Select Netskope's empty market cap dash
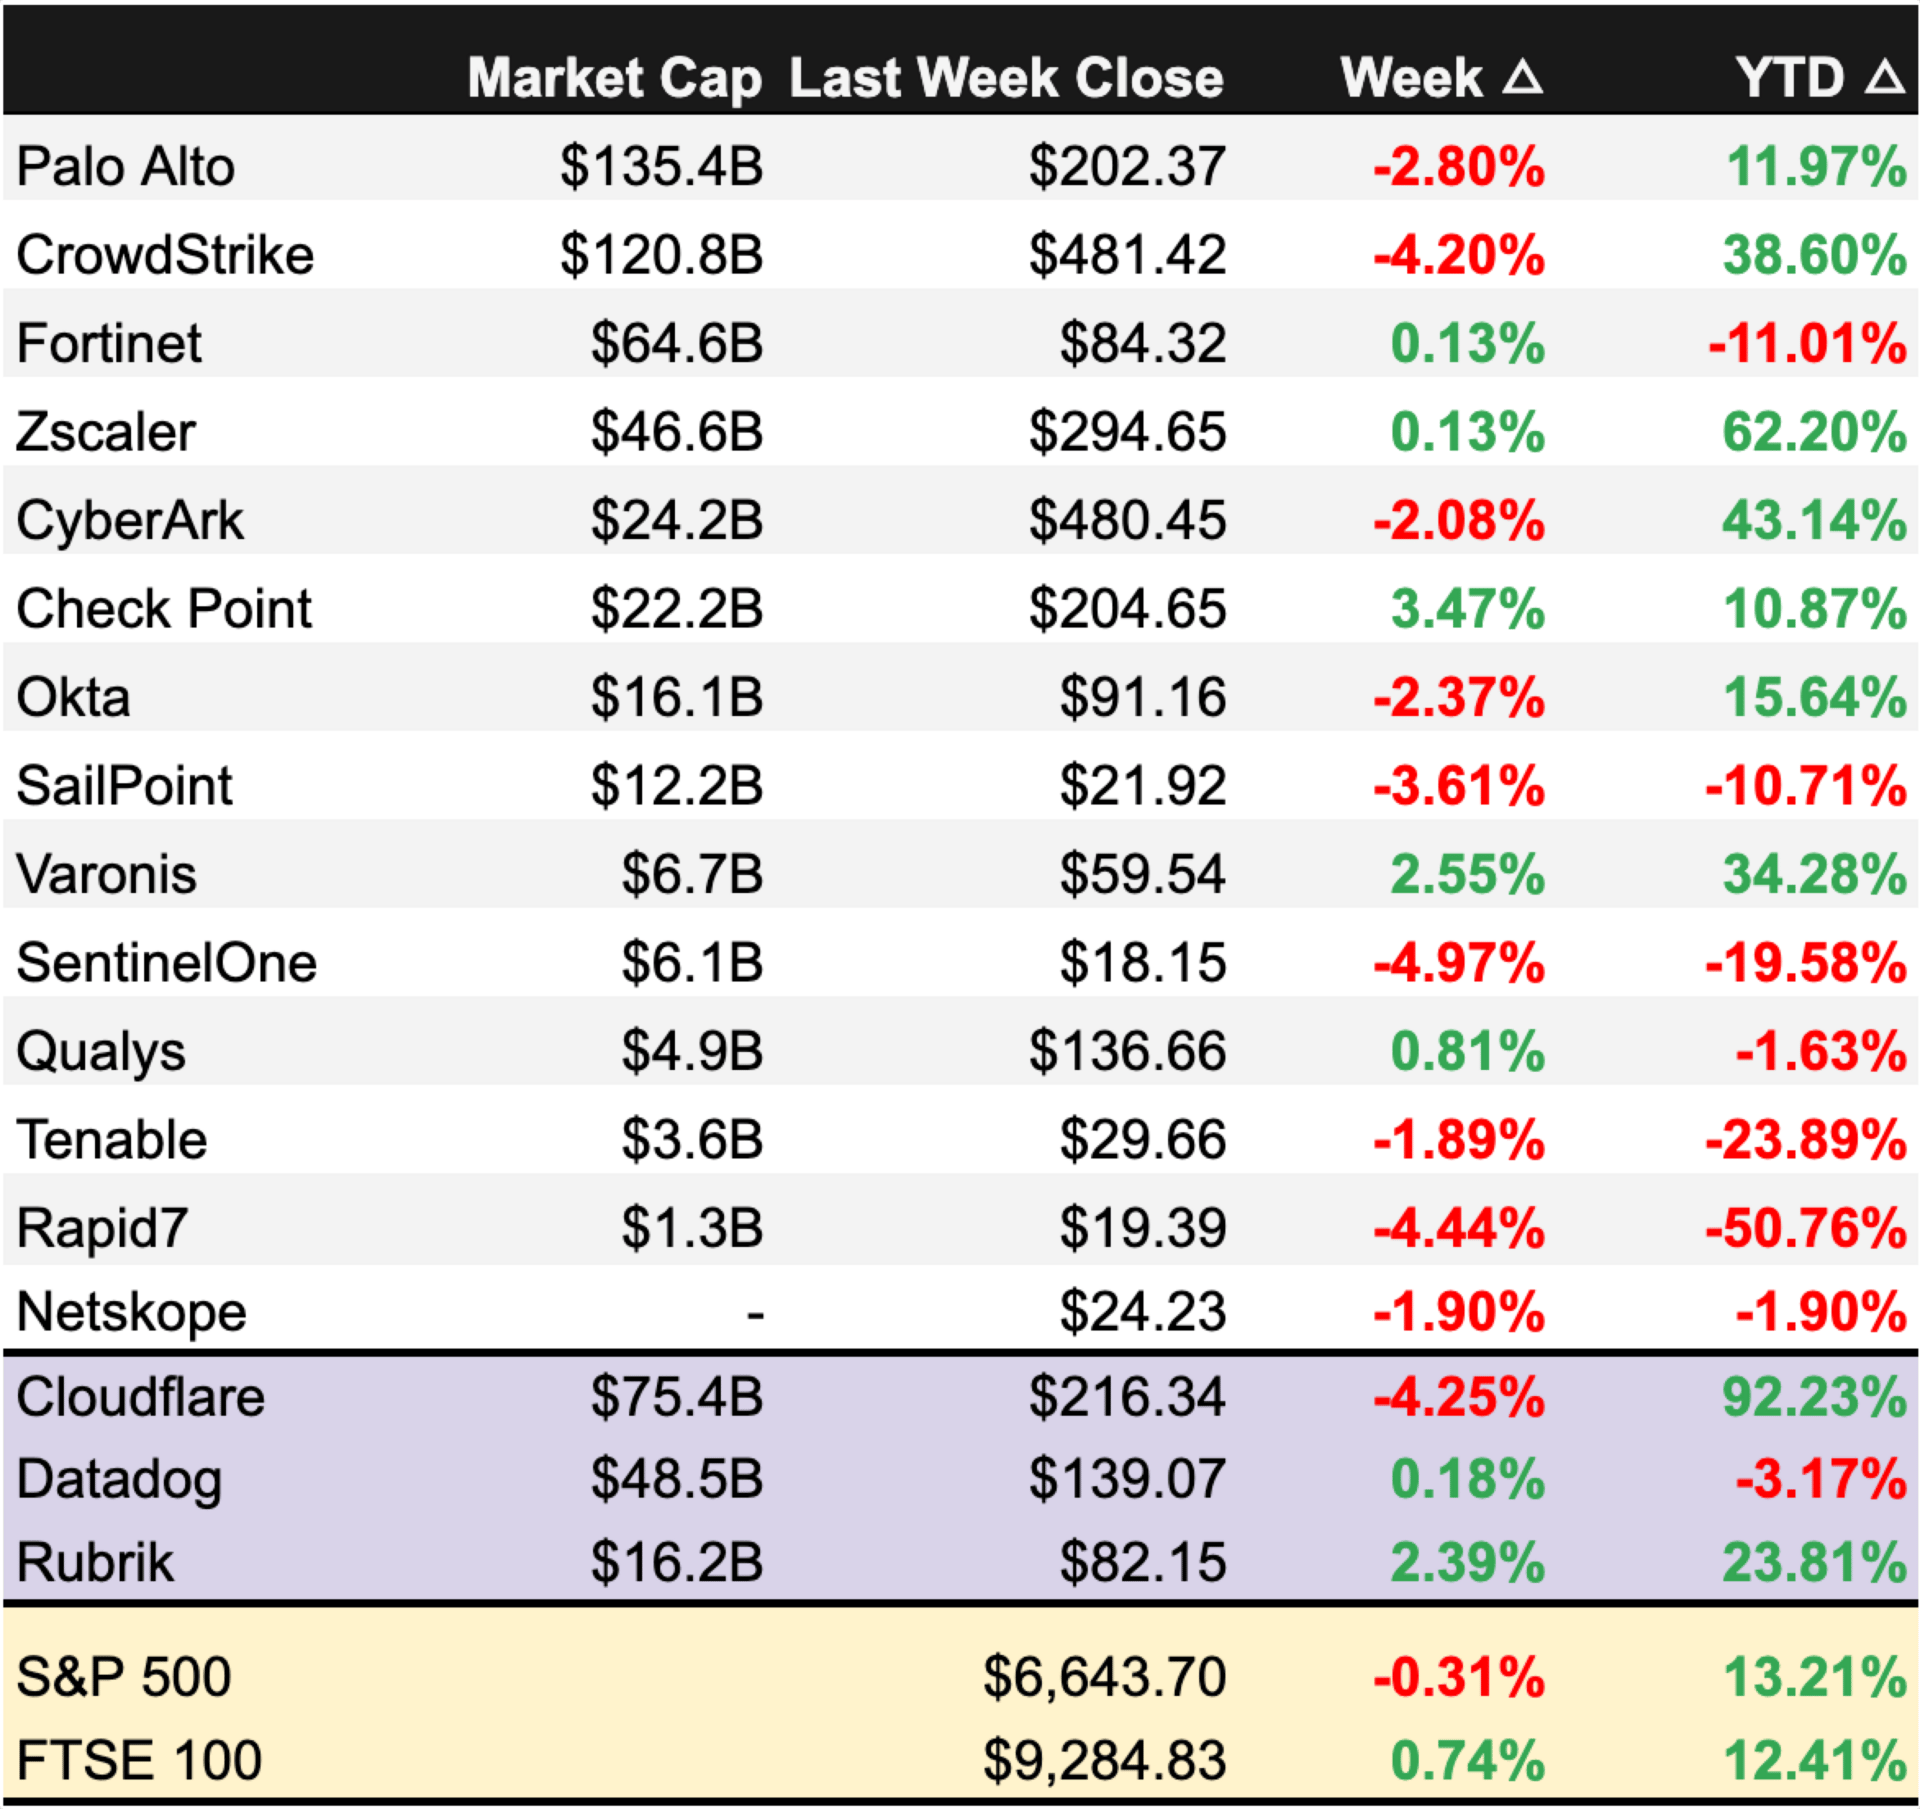This screenshot has height=1809, width=1920. point(755,1313)
